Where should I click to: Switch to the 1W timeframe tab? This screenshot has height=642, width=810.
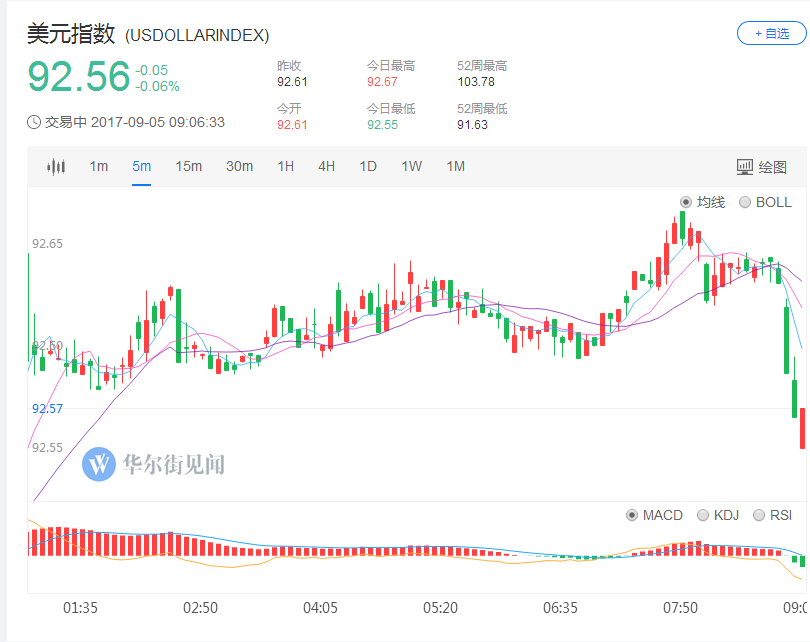412,166
